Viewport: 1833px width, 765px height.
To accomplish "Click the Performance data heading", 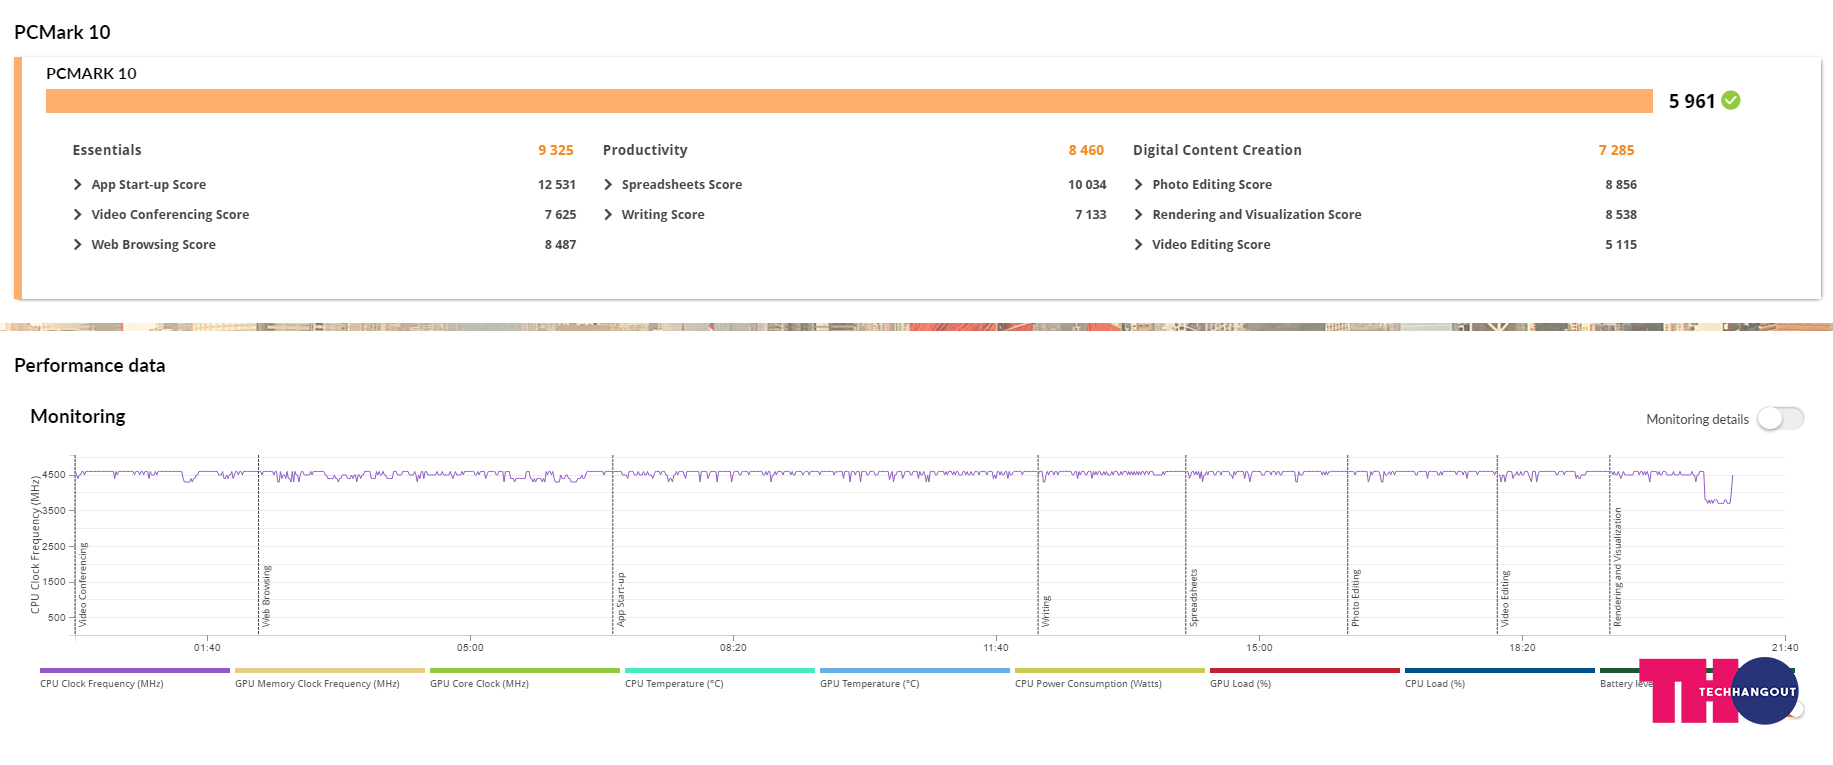I will [x=90, y=366].
